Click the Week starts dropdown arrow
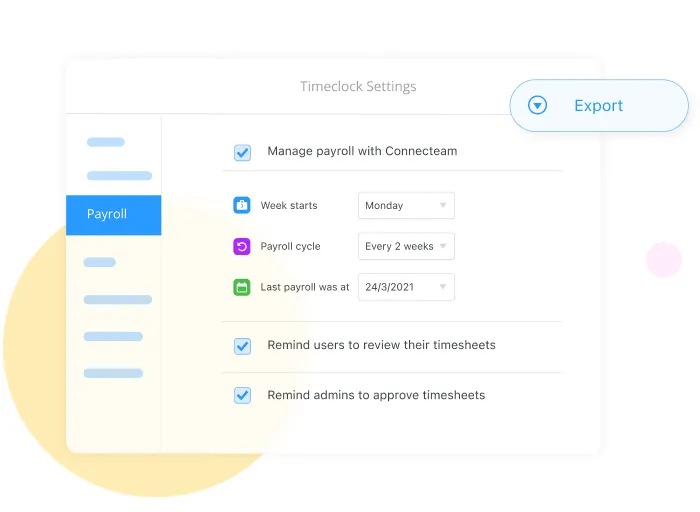 (x=442, y=206)
